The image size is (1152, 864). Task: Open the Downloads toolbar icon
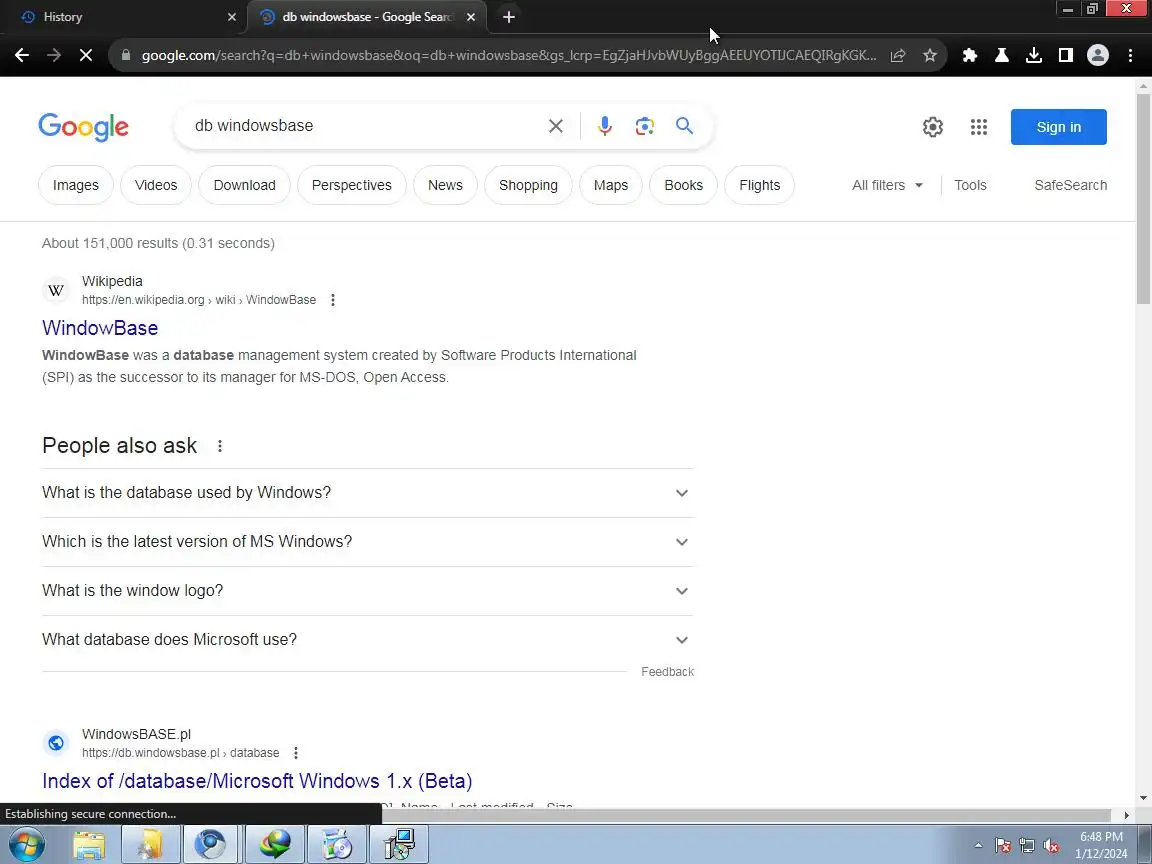tap(1034, 55)
